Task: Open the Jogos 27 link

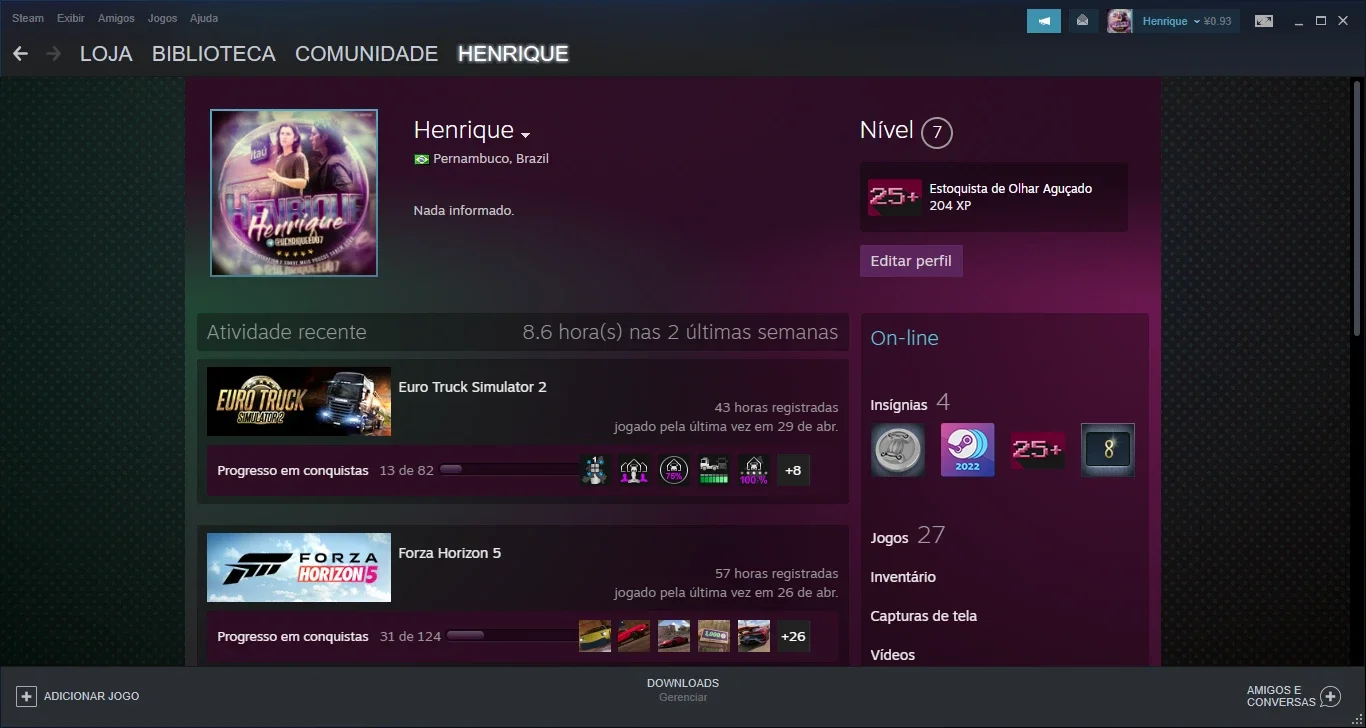Action: (908, 536)
